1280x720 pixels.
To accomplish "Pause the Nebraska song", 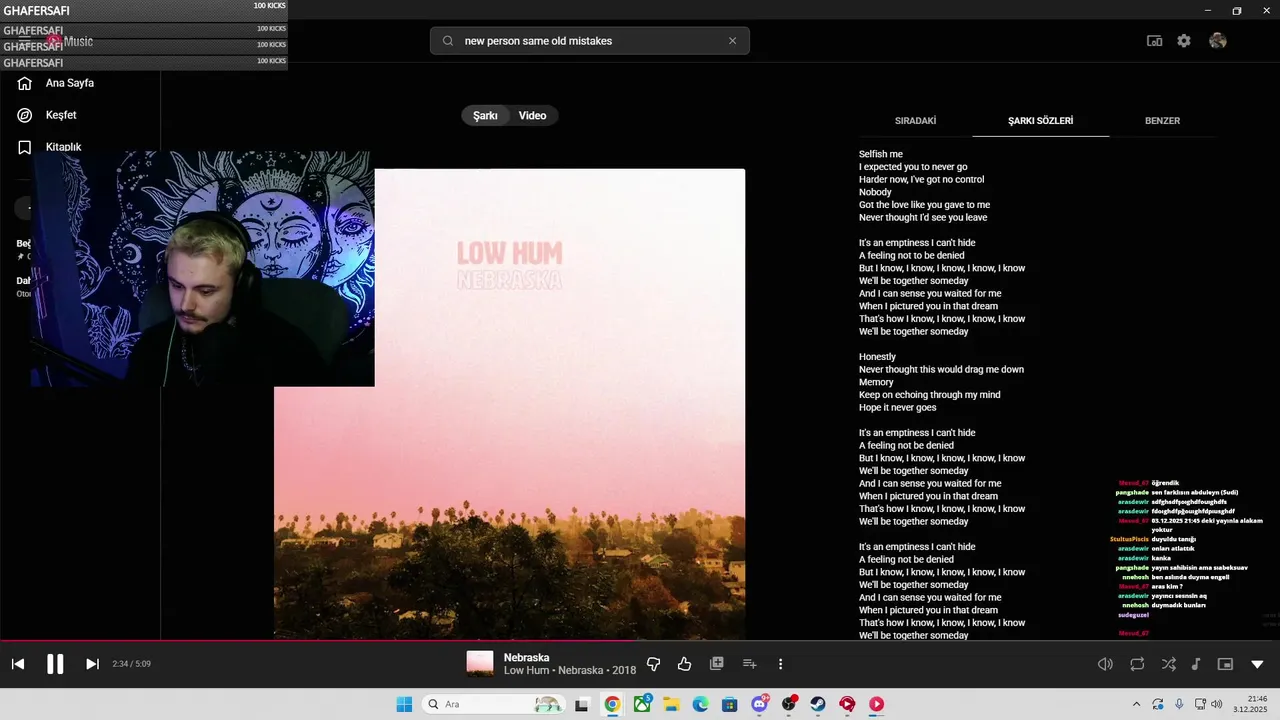I will (55, 664).
